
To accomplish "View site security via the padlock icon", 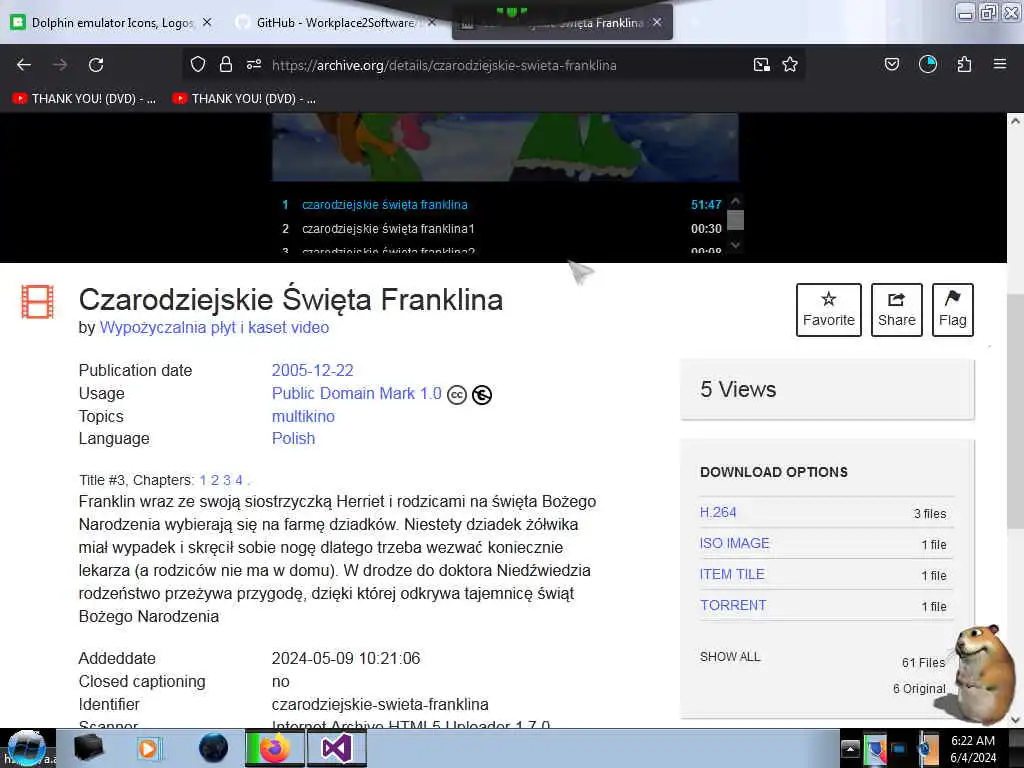I will (x=226, y=64).
